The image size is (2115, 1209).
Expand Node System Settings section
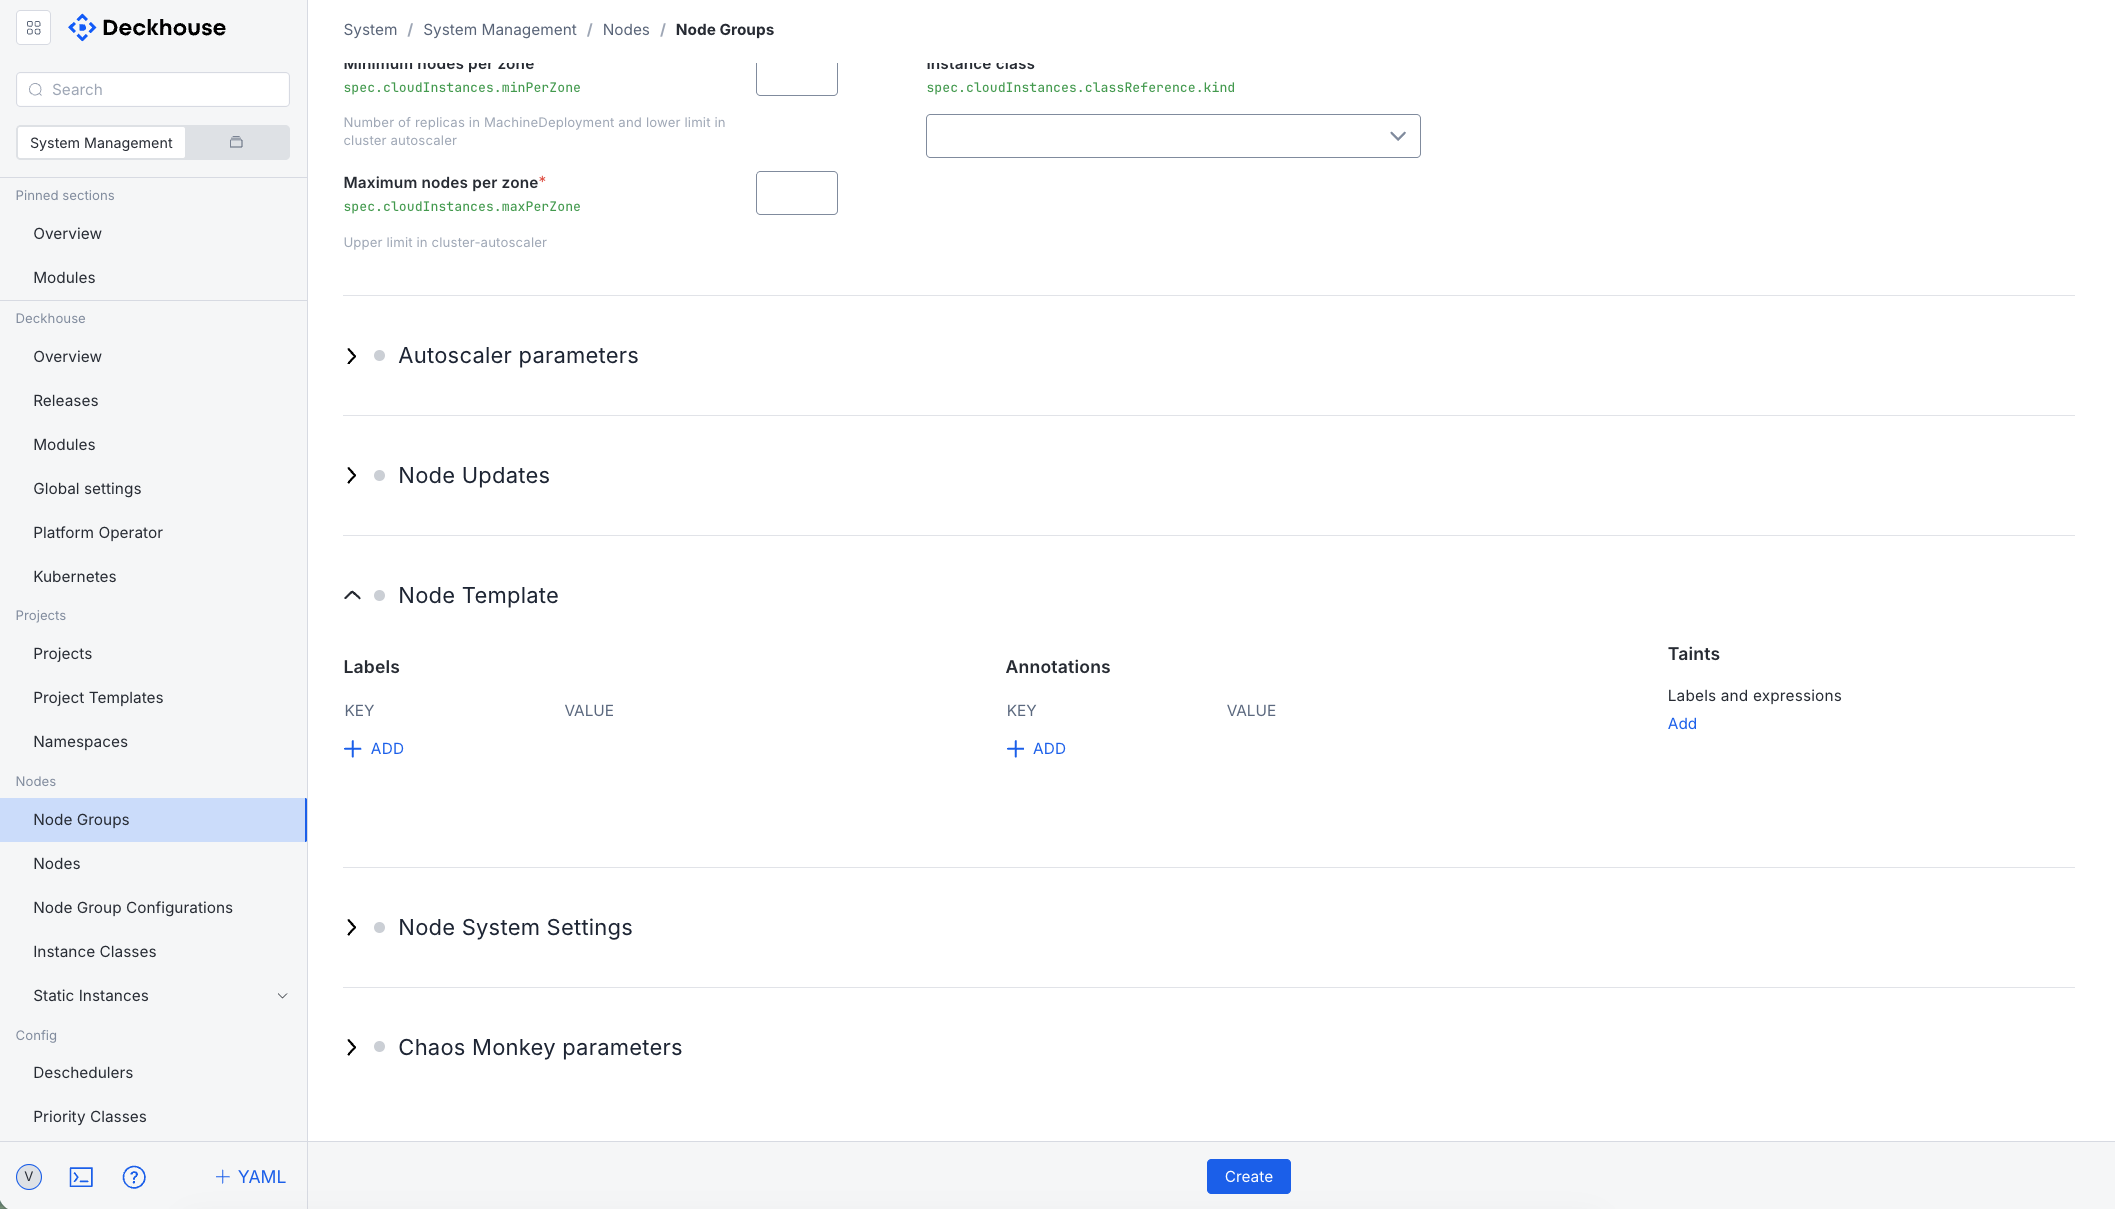click(352, 928)
